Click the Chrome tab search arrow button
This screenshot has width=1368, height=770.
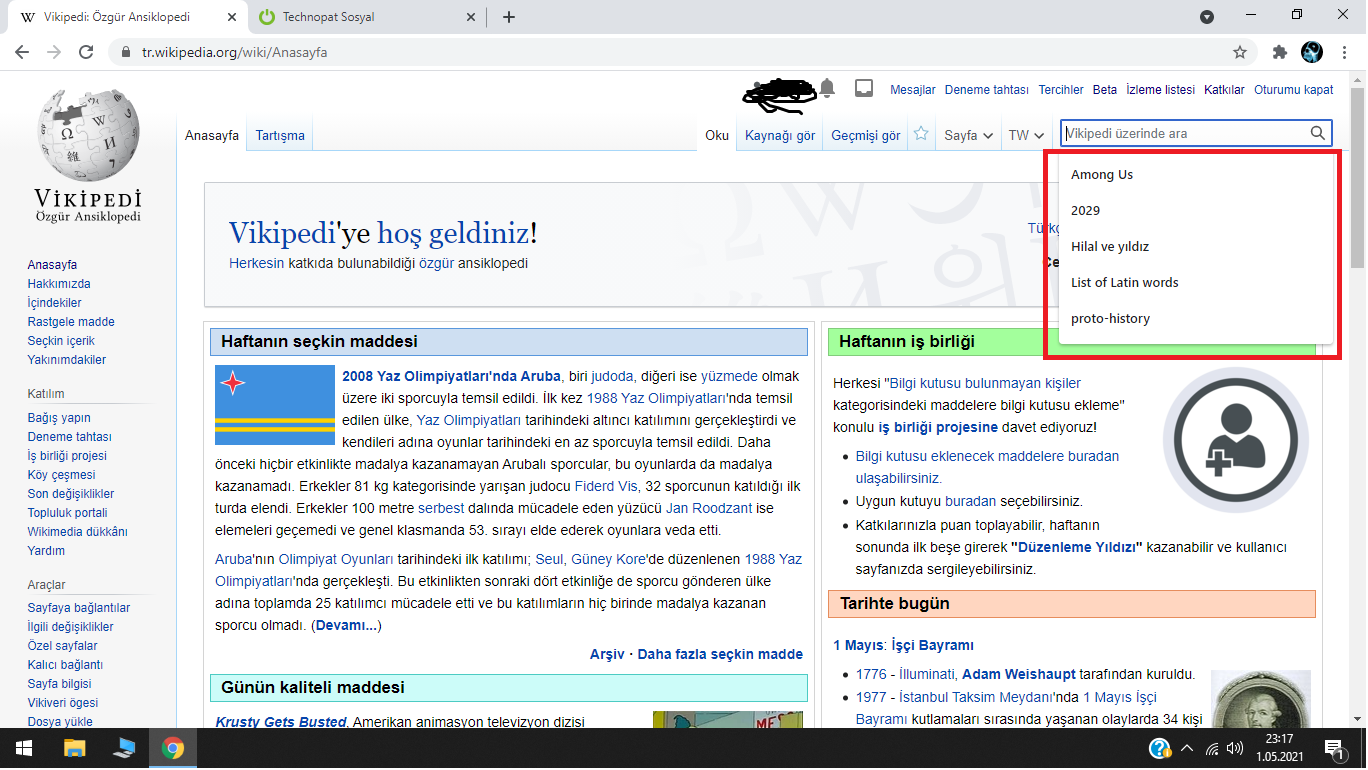point(1207,17)
